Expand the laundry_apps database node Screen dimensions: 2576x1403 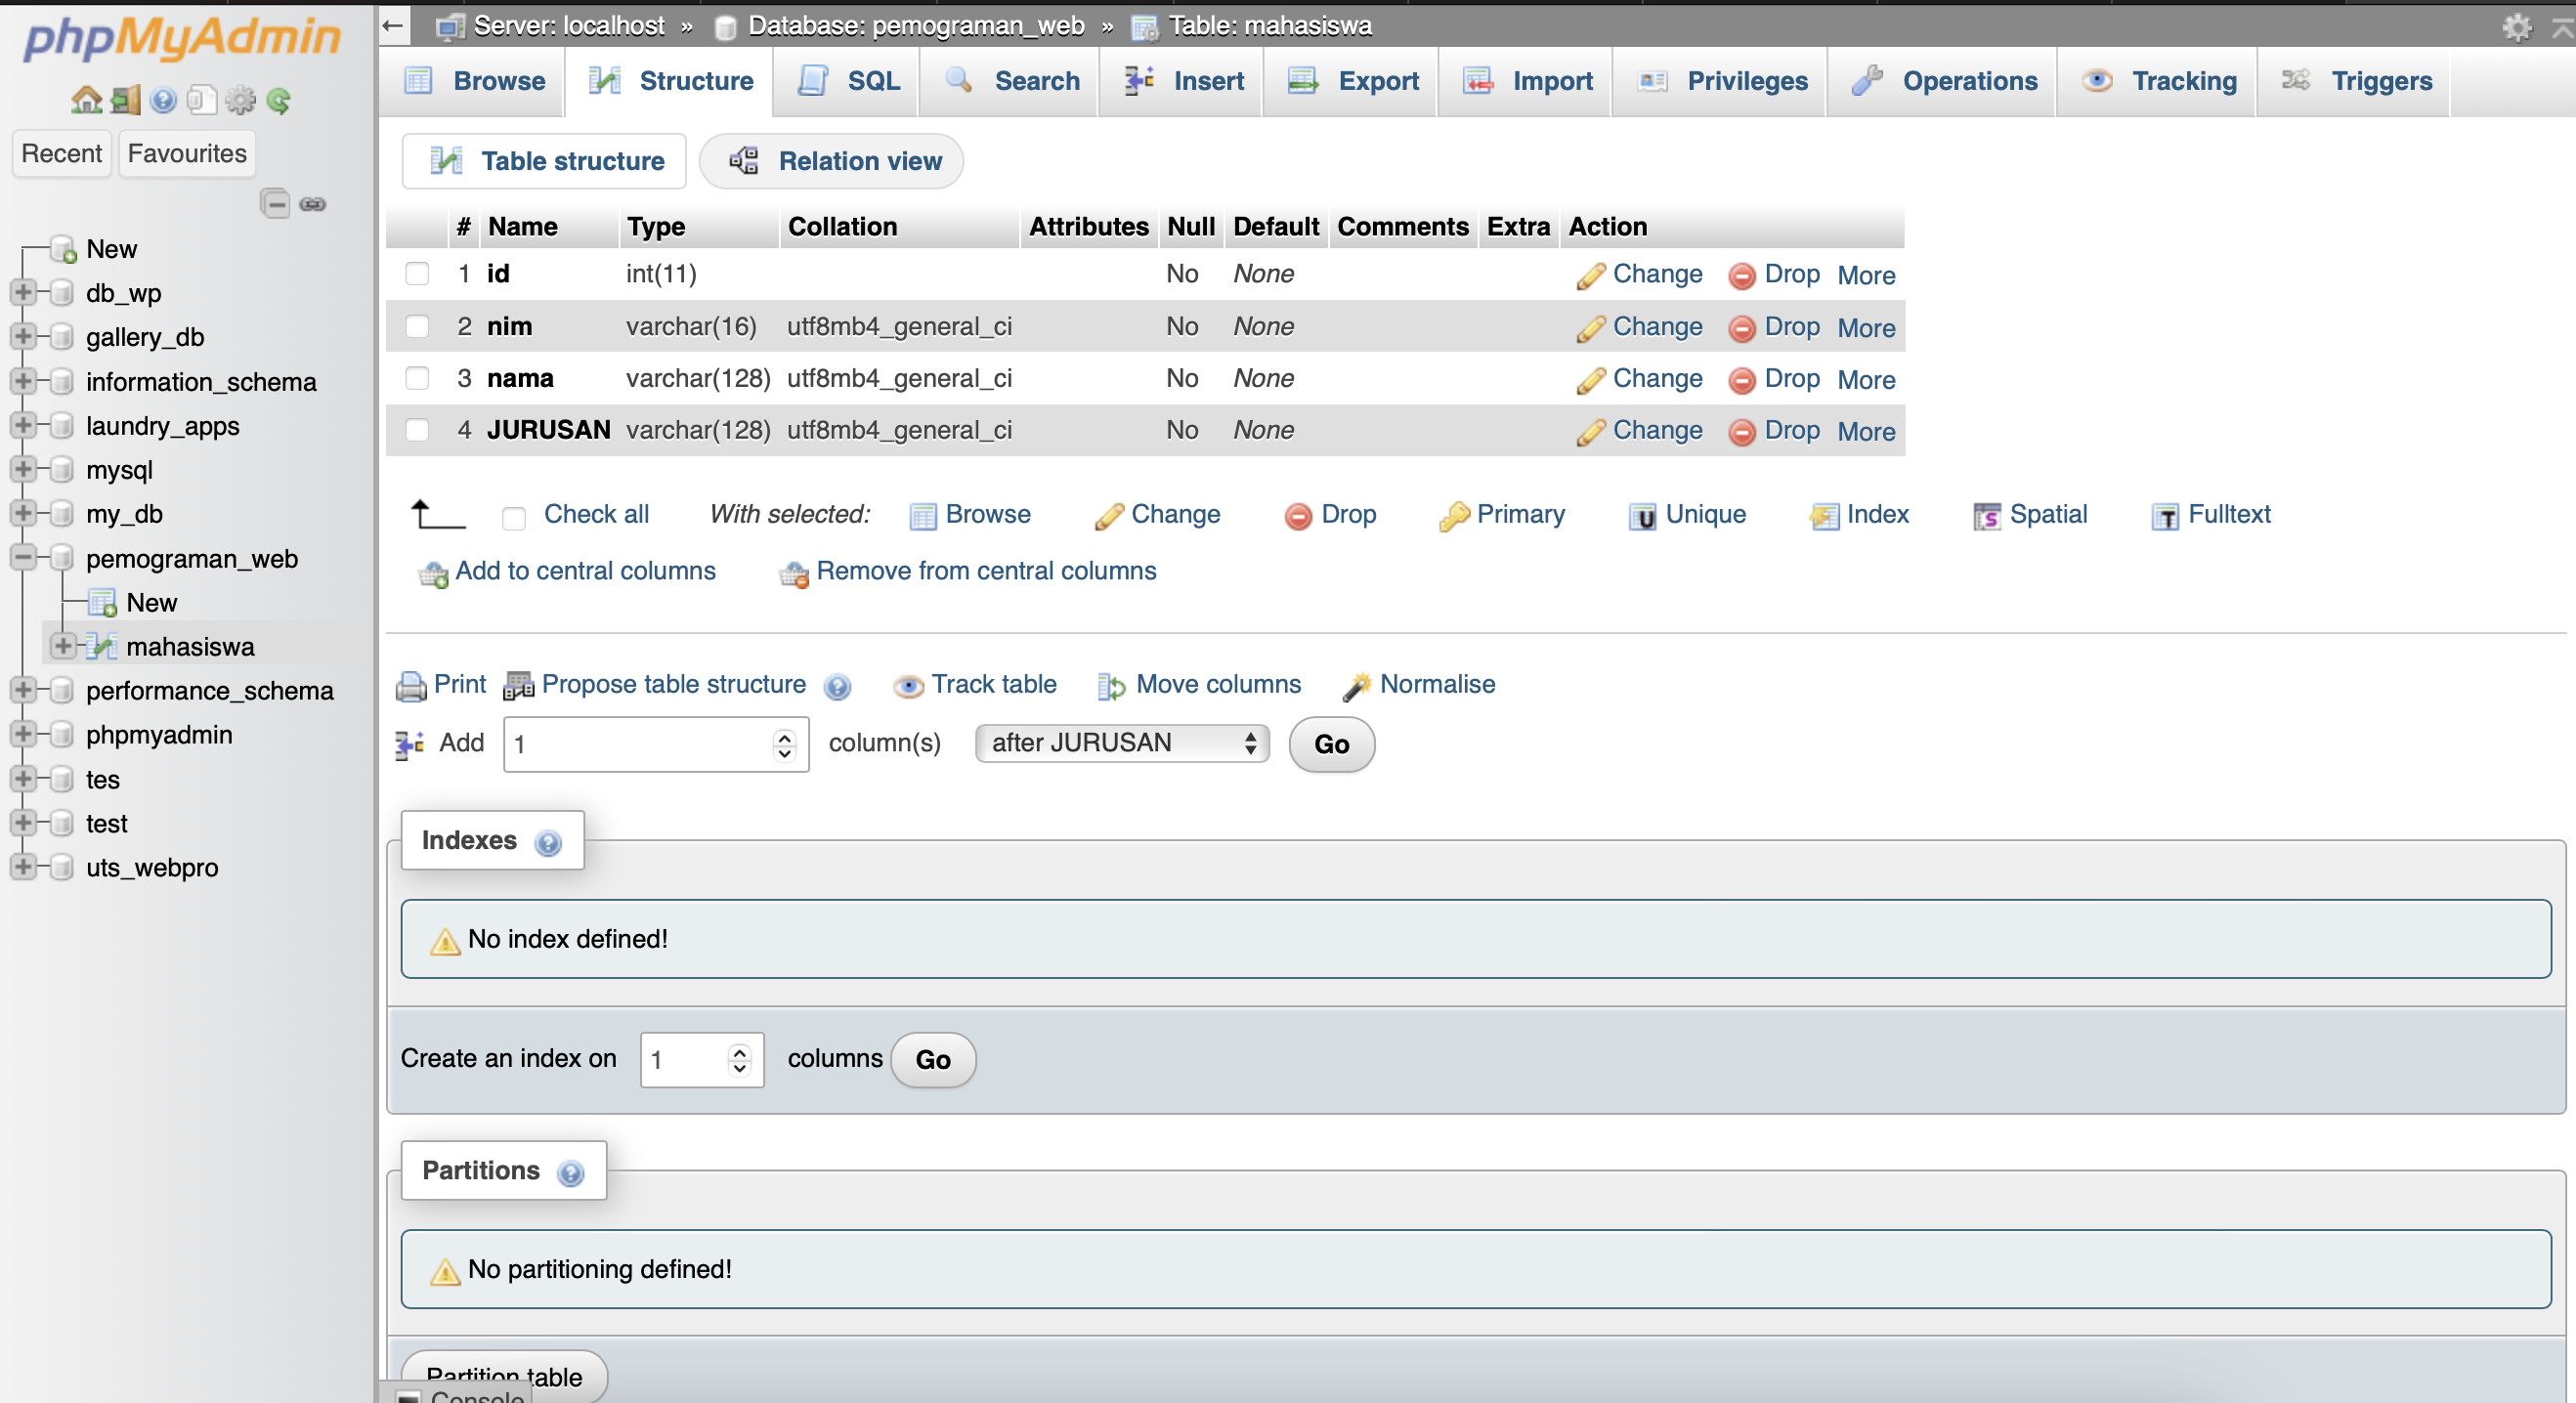[22, 425]
